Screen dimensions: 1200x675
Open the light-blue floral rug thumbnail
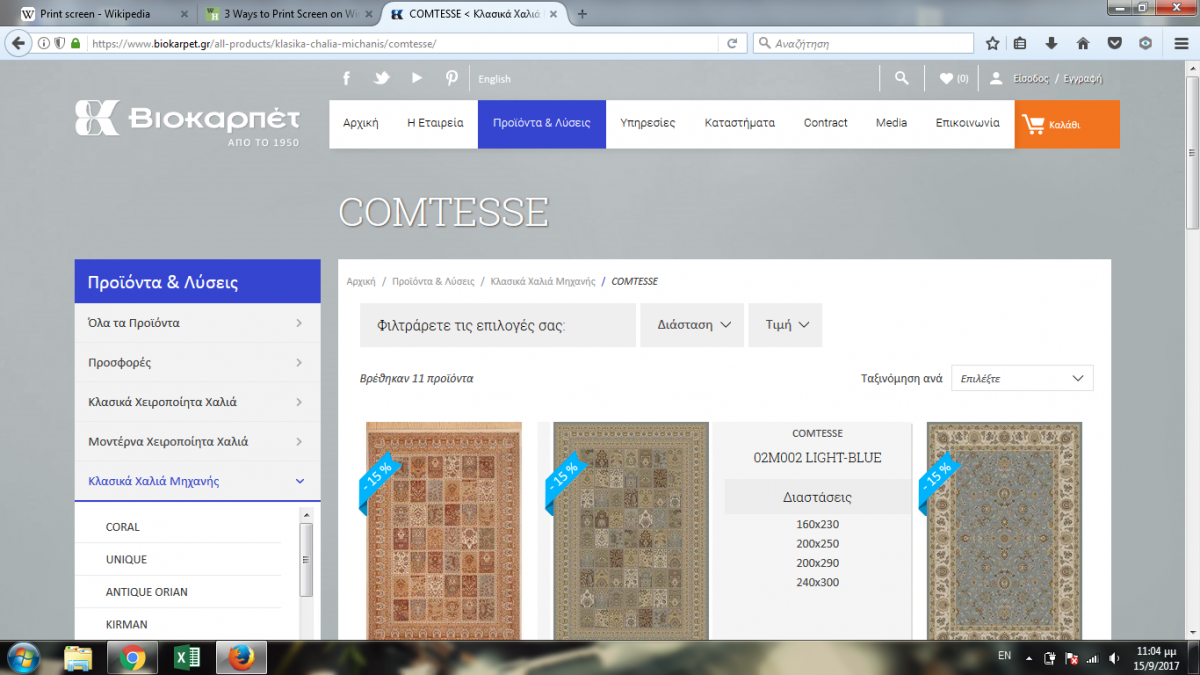pyautogui.click(x=1005, y=531)
